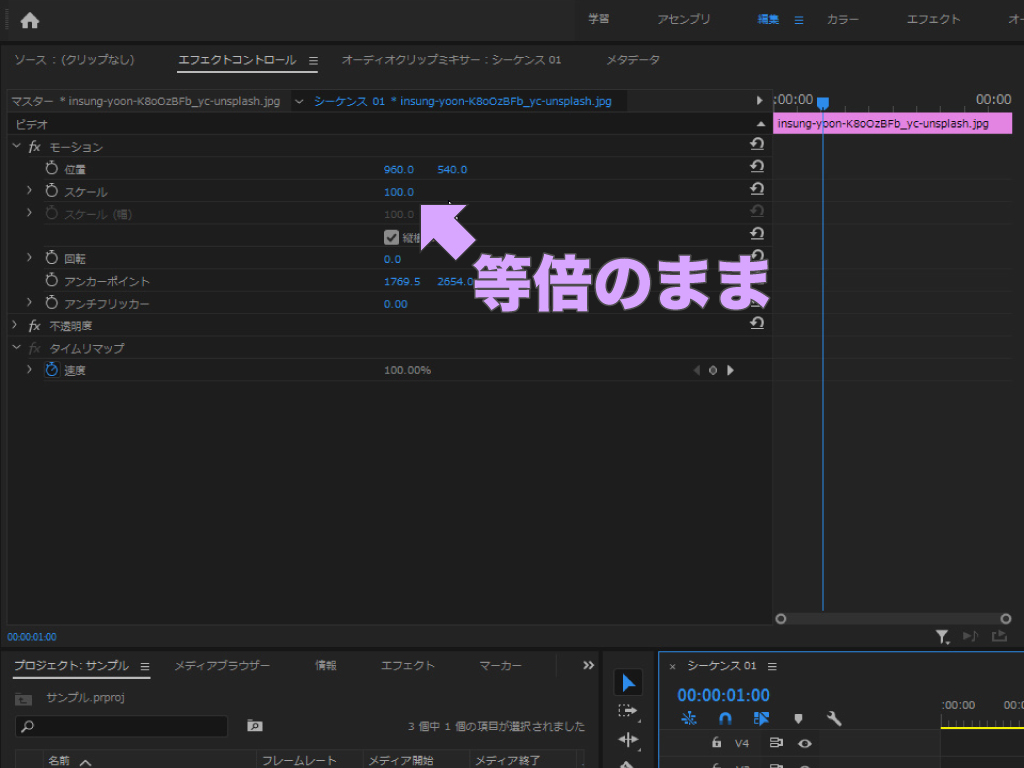Add a marker in Sequence 01 timeline
The height and width of the screenshot is (768, 1024).
tap(798, 719)
